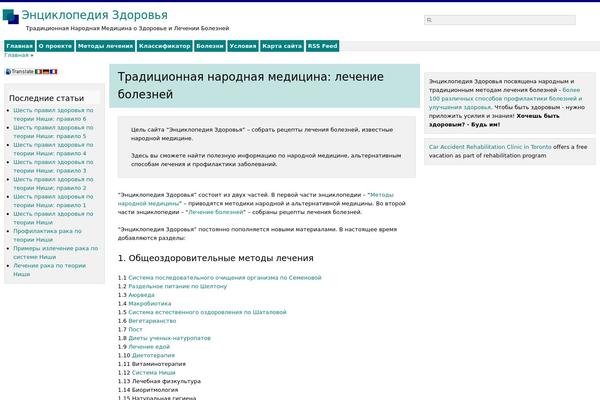Image resolution: width=600 pixels, height=400 pixels.
Task: Open the Классификатор menu tab
Action: [165, 46]
